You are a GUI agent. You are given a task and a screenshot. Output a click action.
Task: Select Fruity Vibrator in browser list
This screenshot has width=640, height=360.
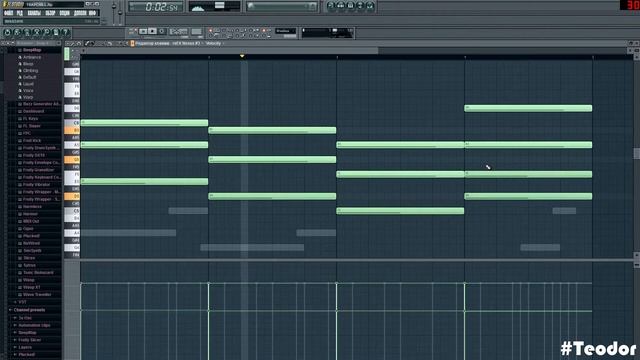[36, 184]
